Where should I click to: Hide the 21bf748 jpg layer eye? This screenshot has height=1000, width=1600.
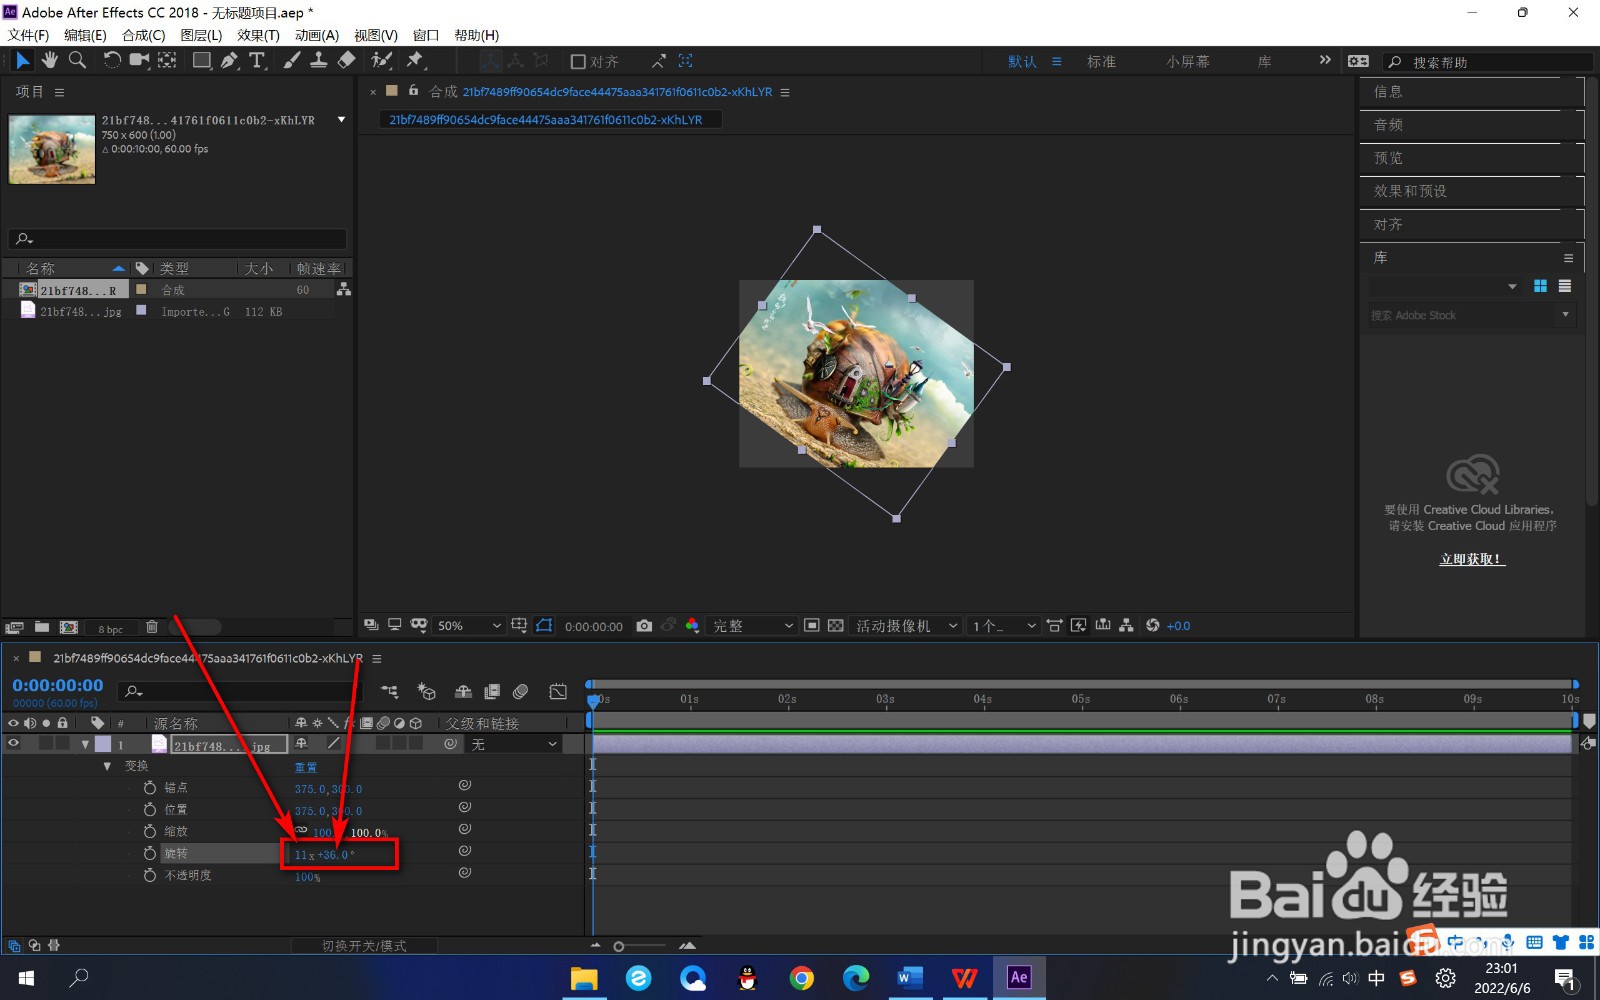pos(14,744)
